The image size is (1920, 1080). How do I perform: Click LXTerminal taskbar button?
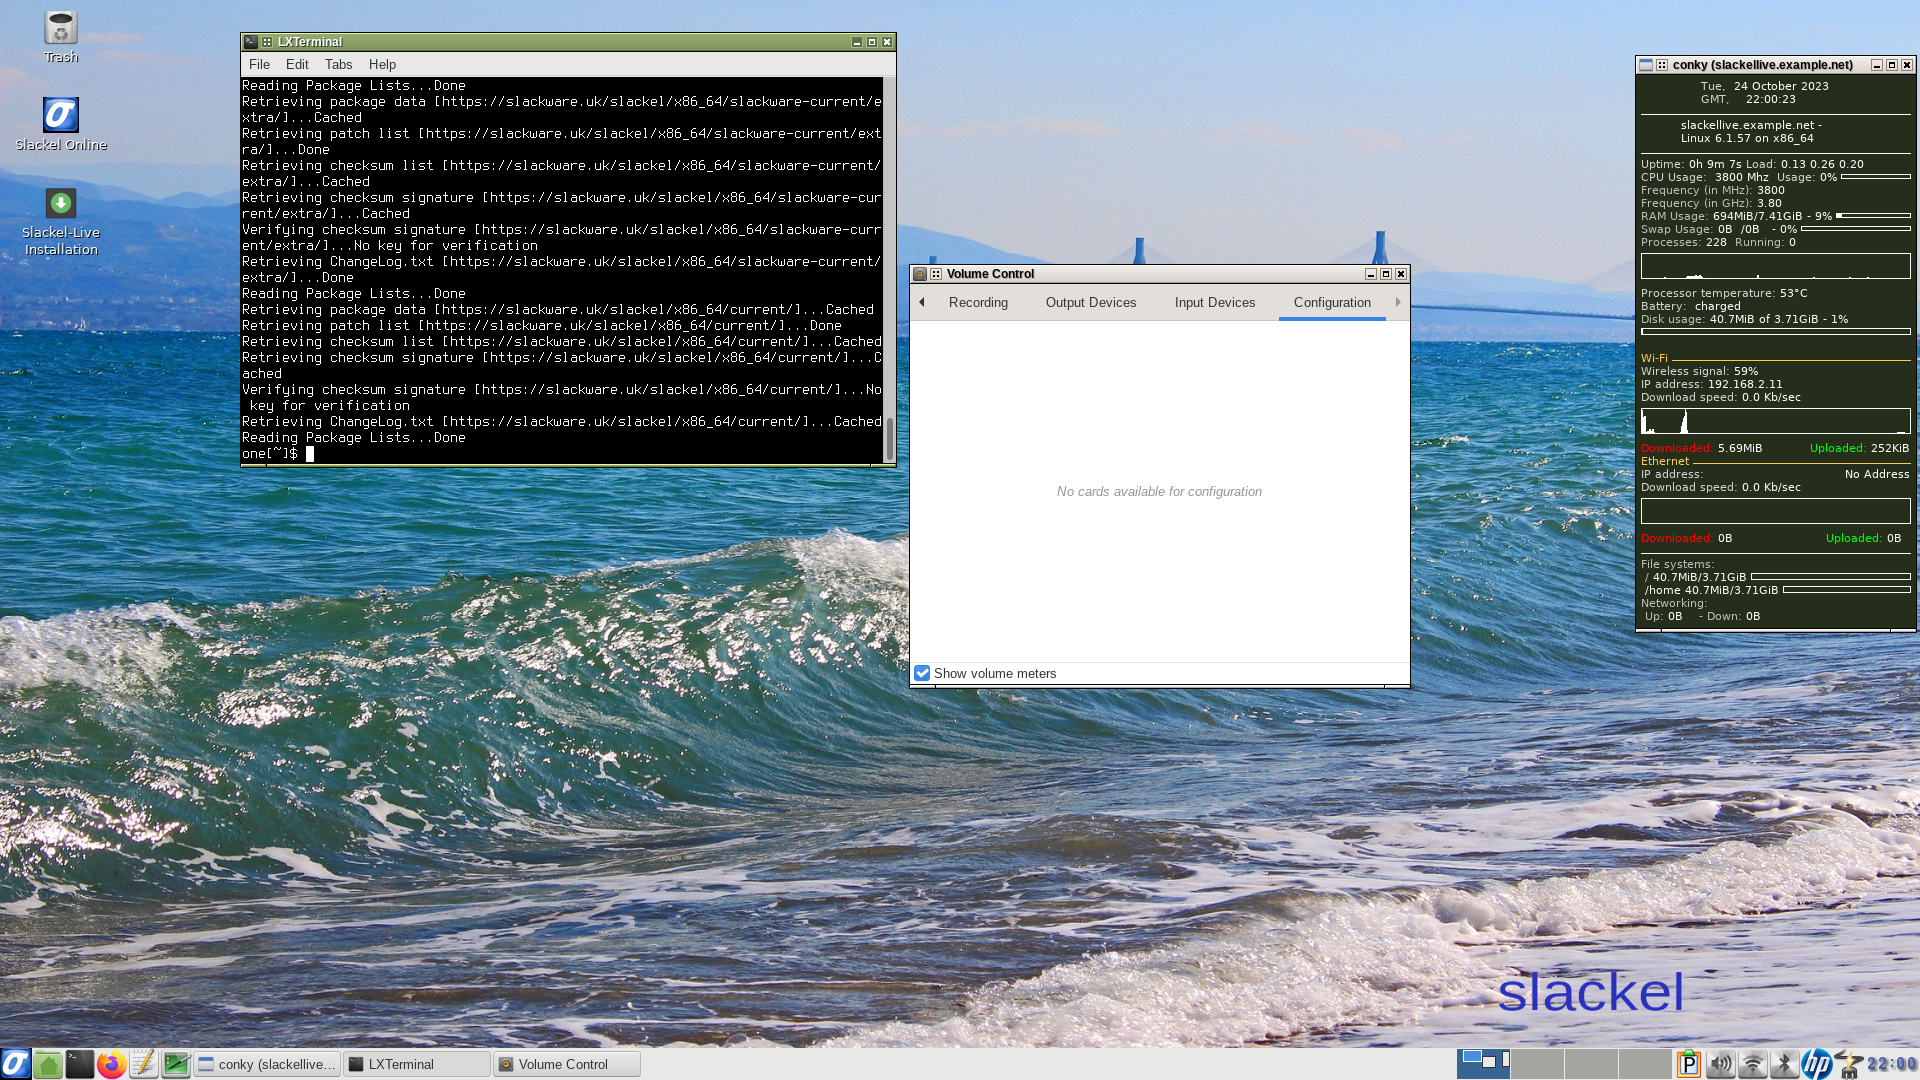(417, 1064)
